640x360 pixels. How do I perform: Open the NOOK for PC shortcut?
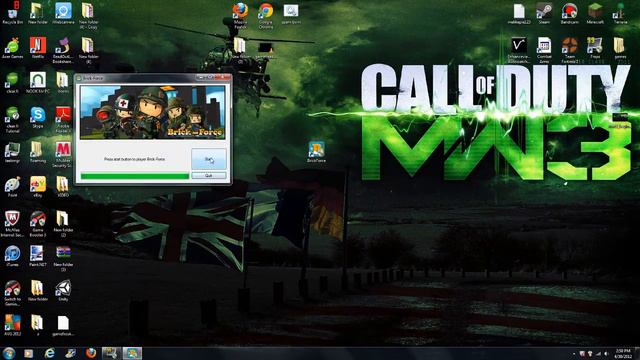click(x=38, y=83)
